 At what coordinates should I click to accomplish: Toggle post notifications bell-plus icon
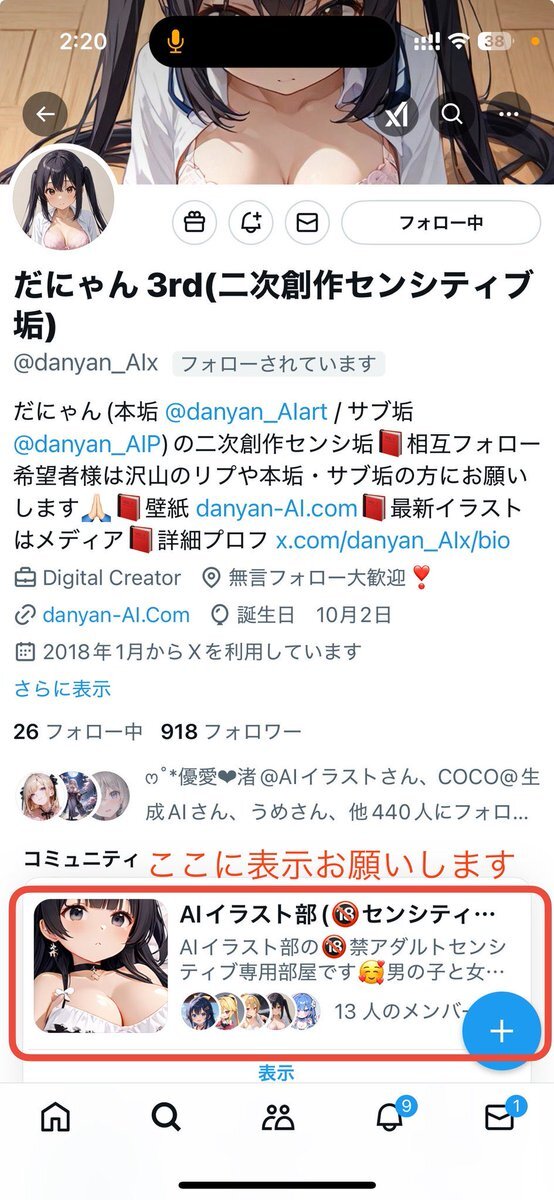coord(251,223)
